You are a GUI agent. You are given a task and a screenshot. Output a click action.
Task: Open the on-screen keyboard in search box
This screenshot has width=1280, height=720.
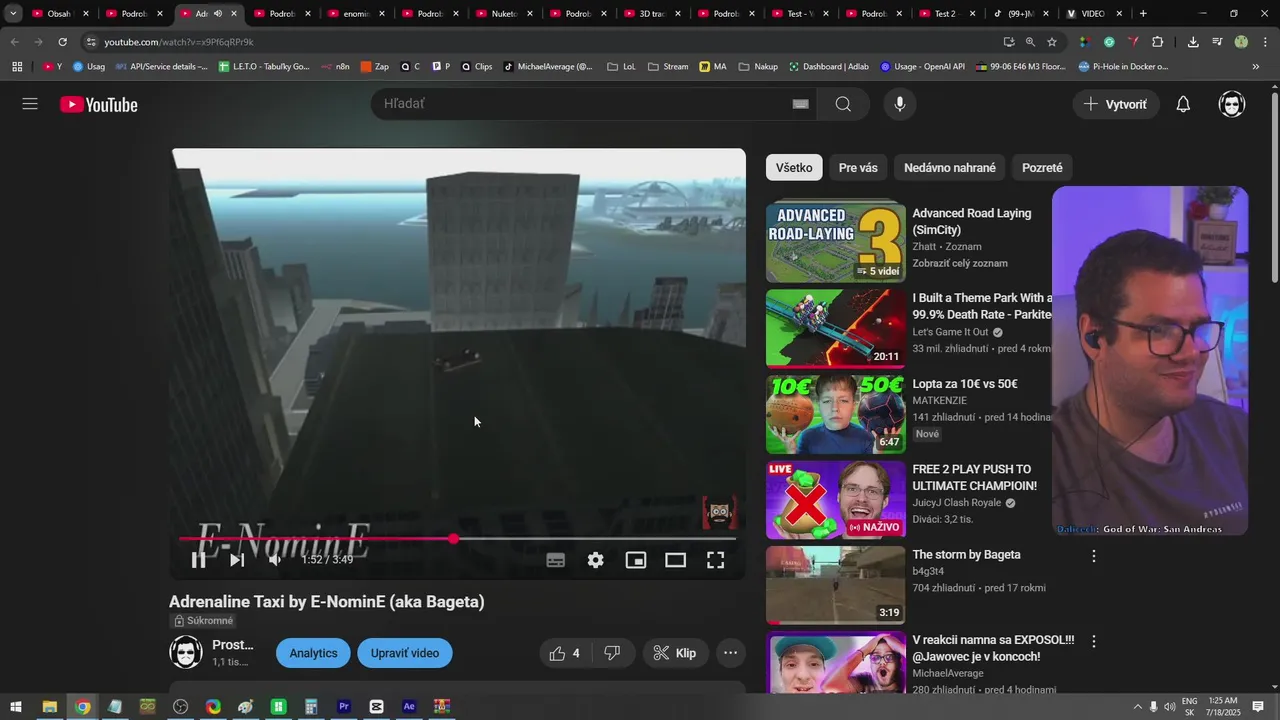[x=800, y=104]
